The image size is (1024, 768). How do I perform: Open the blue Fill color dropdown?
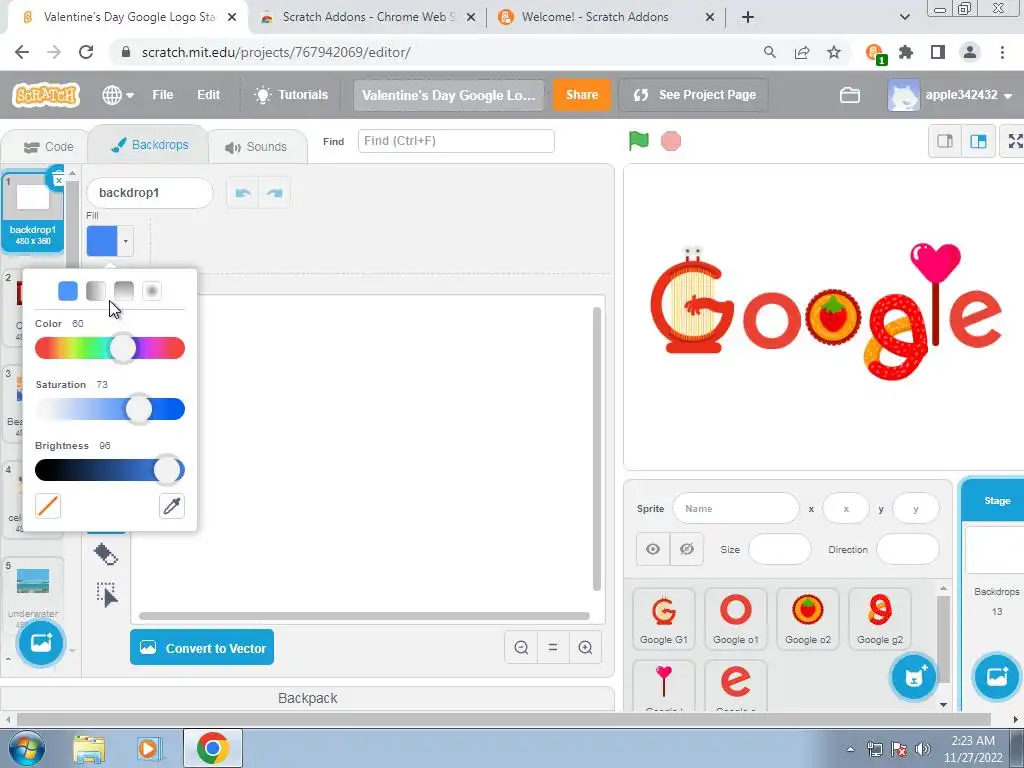(110, 241)
